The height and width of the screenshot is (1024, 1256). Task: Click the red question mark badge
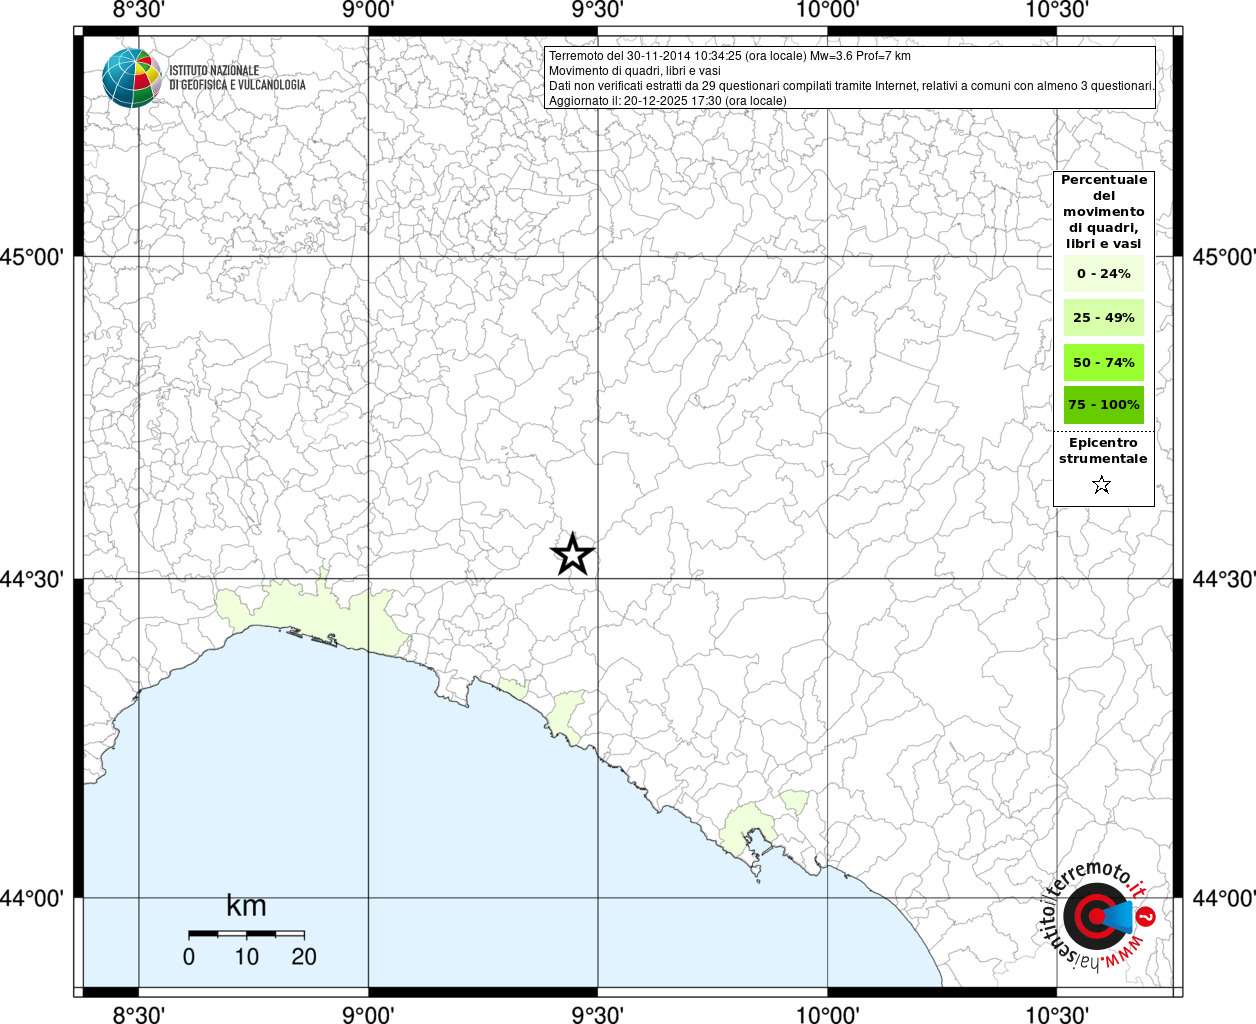1147,916
